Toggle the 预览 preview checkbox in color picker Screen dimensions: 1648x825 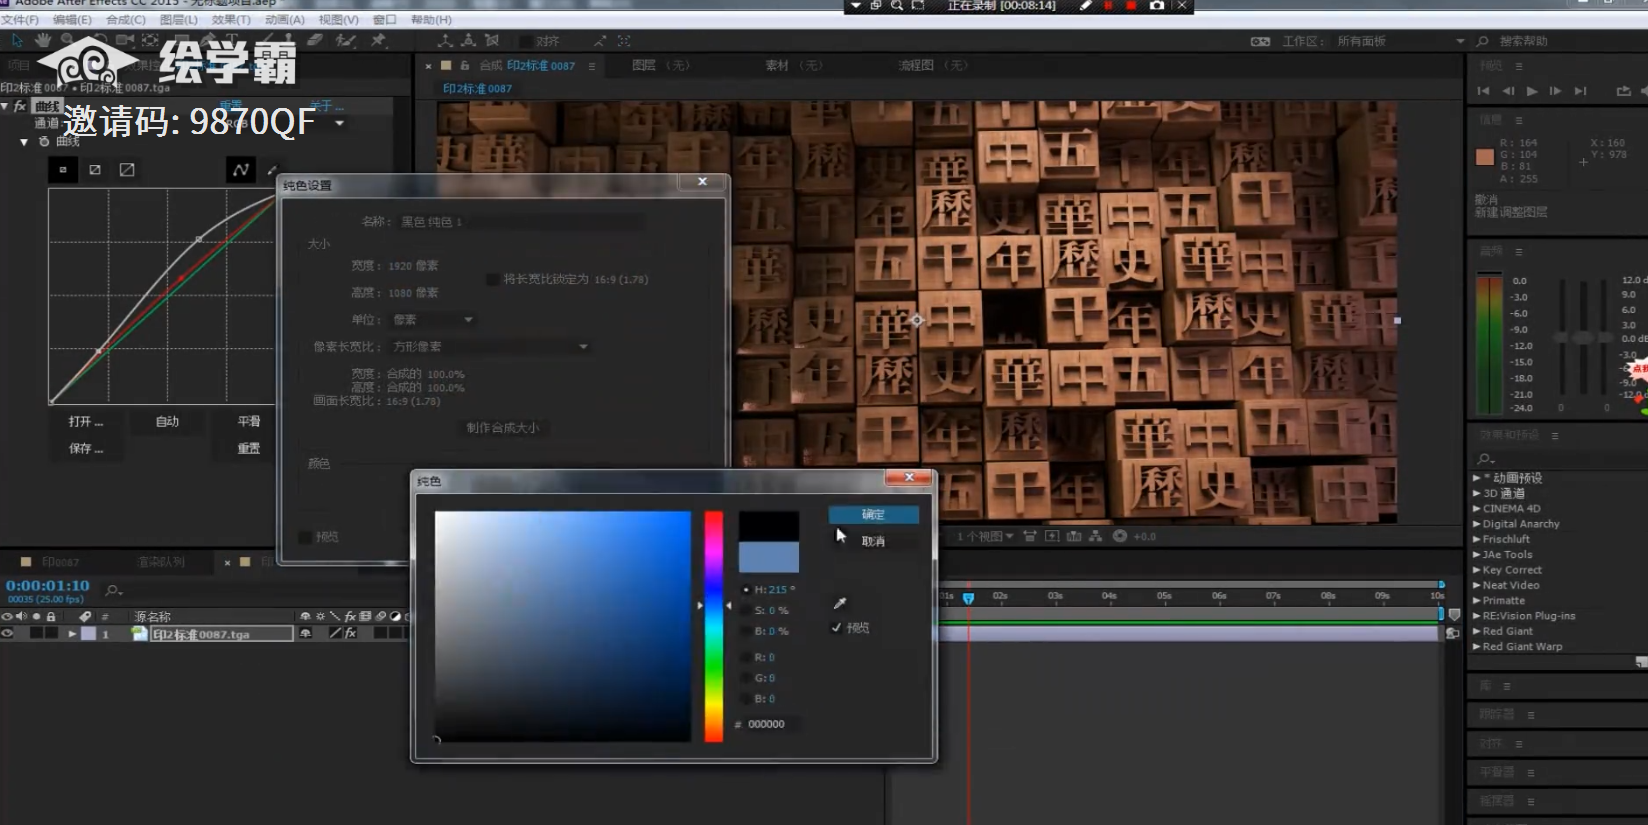pos(837,628)
